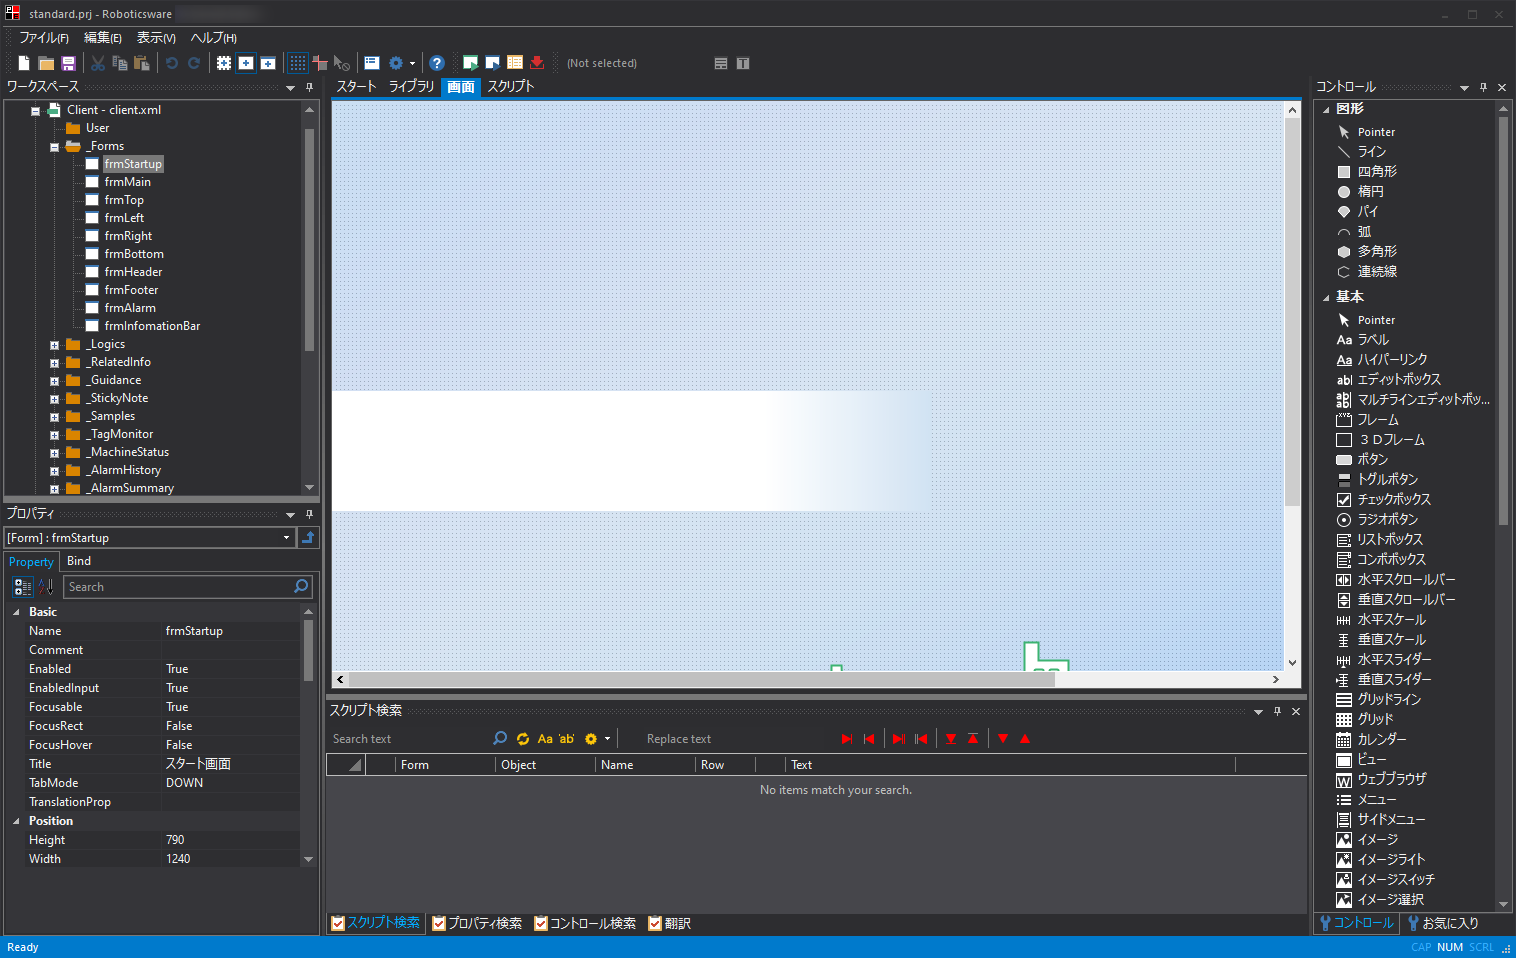Expand the _Logics folder in workspace tree

coord(54,345)
